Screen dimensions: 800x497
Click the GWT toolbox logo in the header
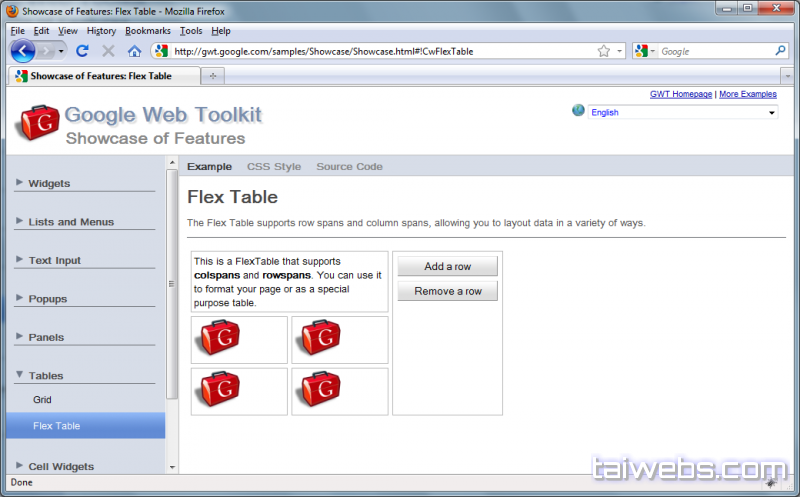click(x=38, y=123)
